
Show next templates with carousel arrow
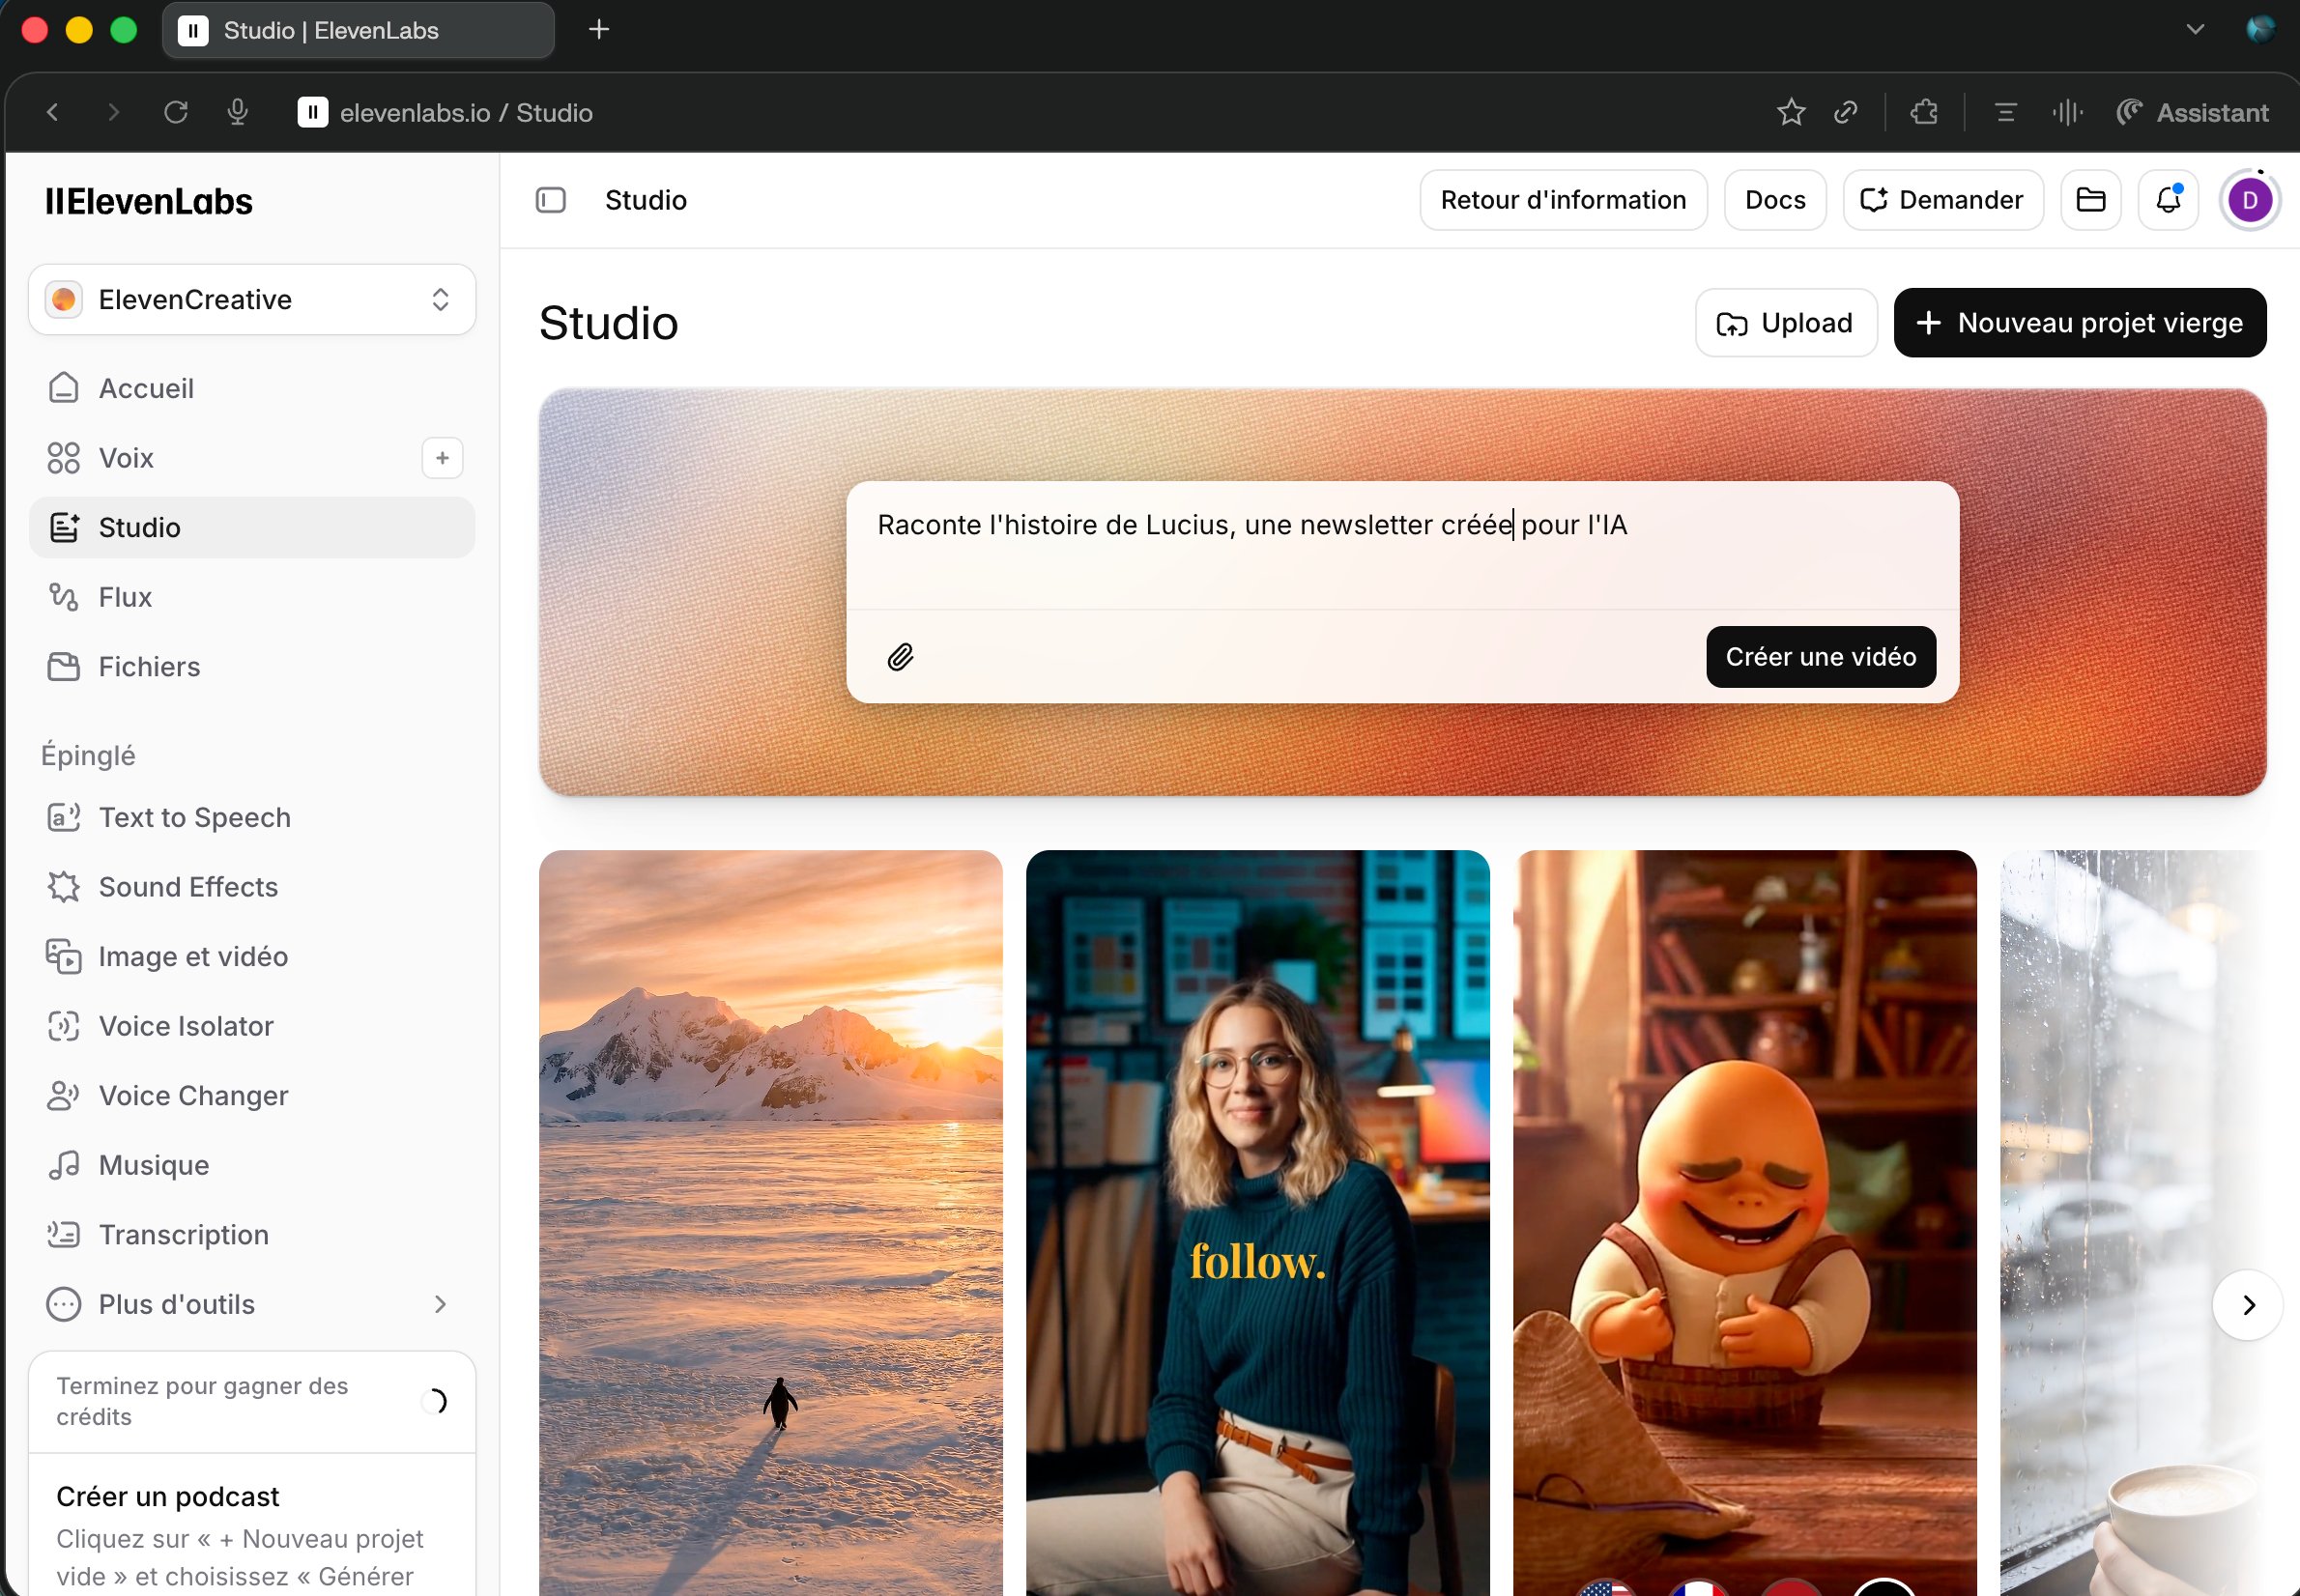pyautogui.click(x=2247, y=1305)
